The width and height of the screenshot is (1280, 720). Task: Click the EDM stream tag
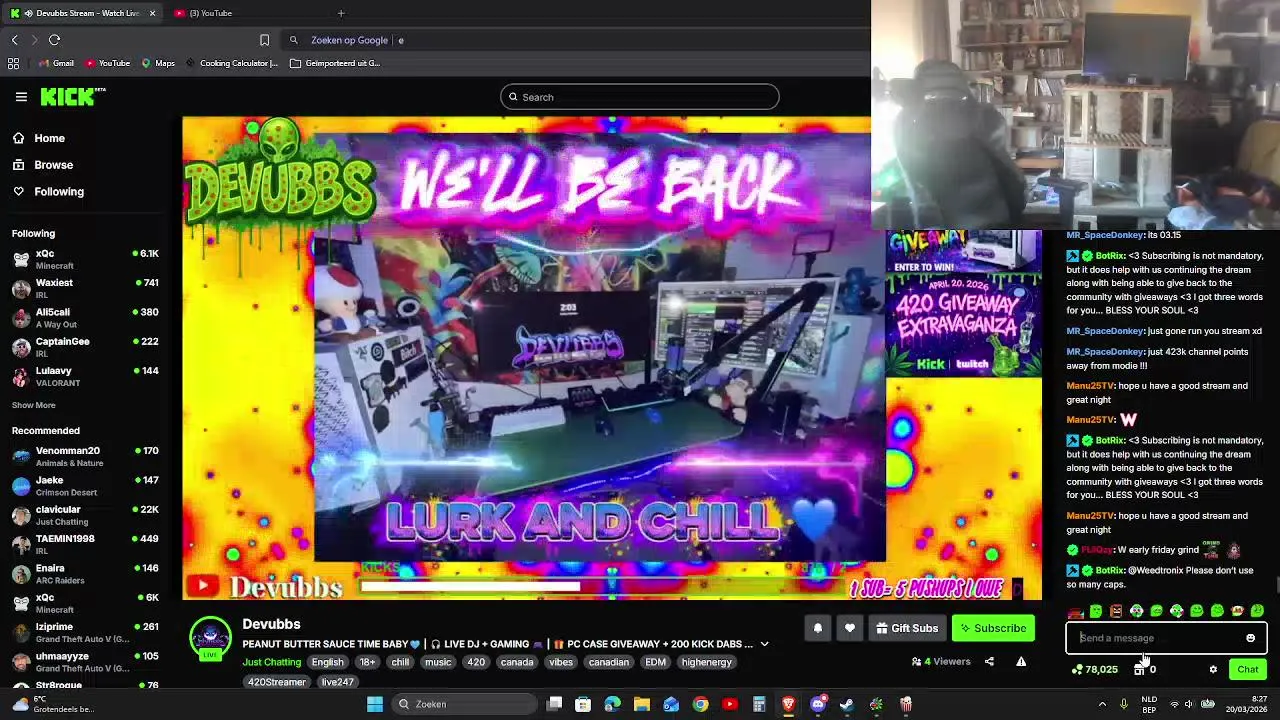point(655,662)
